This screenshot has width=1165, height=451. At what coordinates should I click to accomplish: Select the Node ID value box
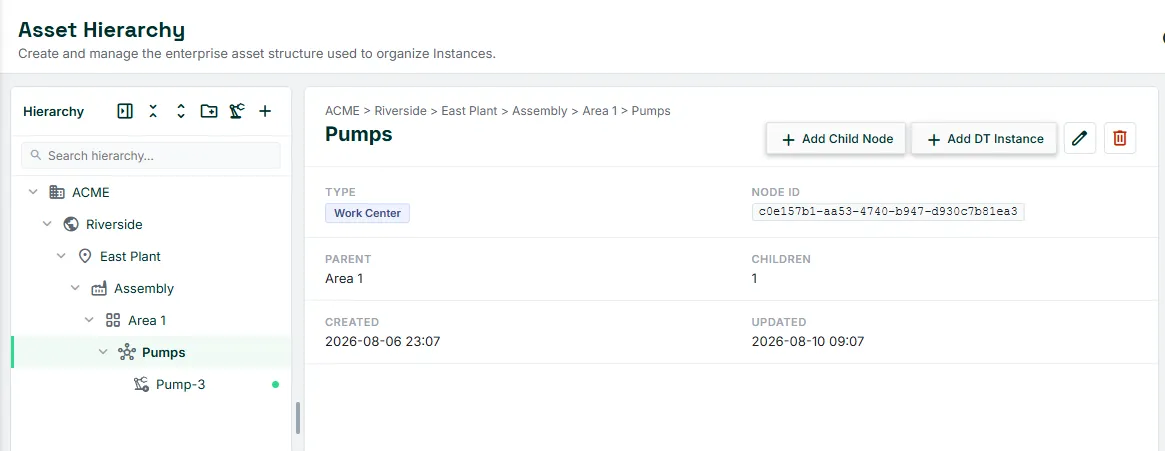point(889,212)
